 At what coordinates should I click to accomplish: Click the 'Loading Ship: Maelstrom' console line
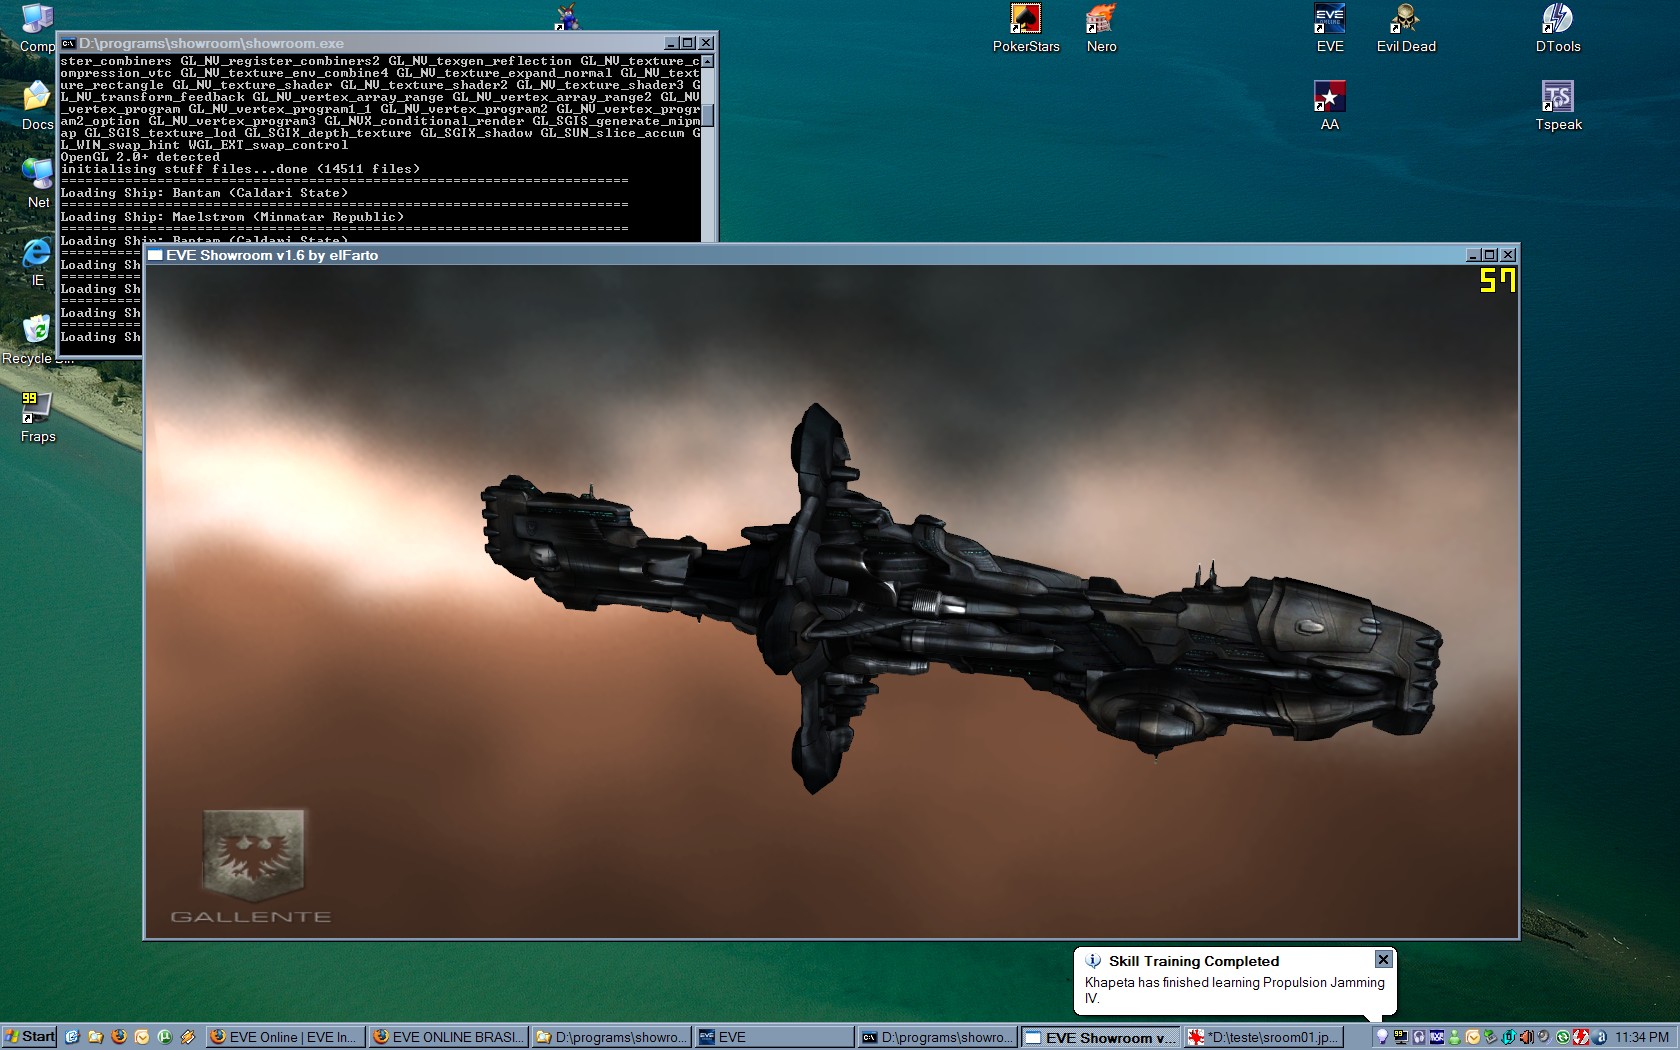pos(232,217)
